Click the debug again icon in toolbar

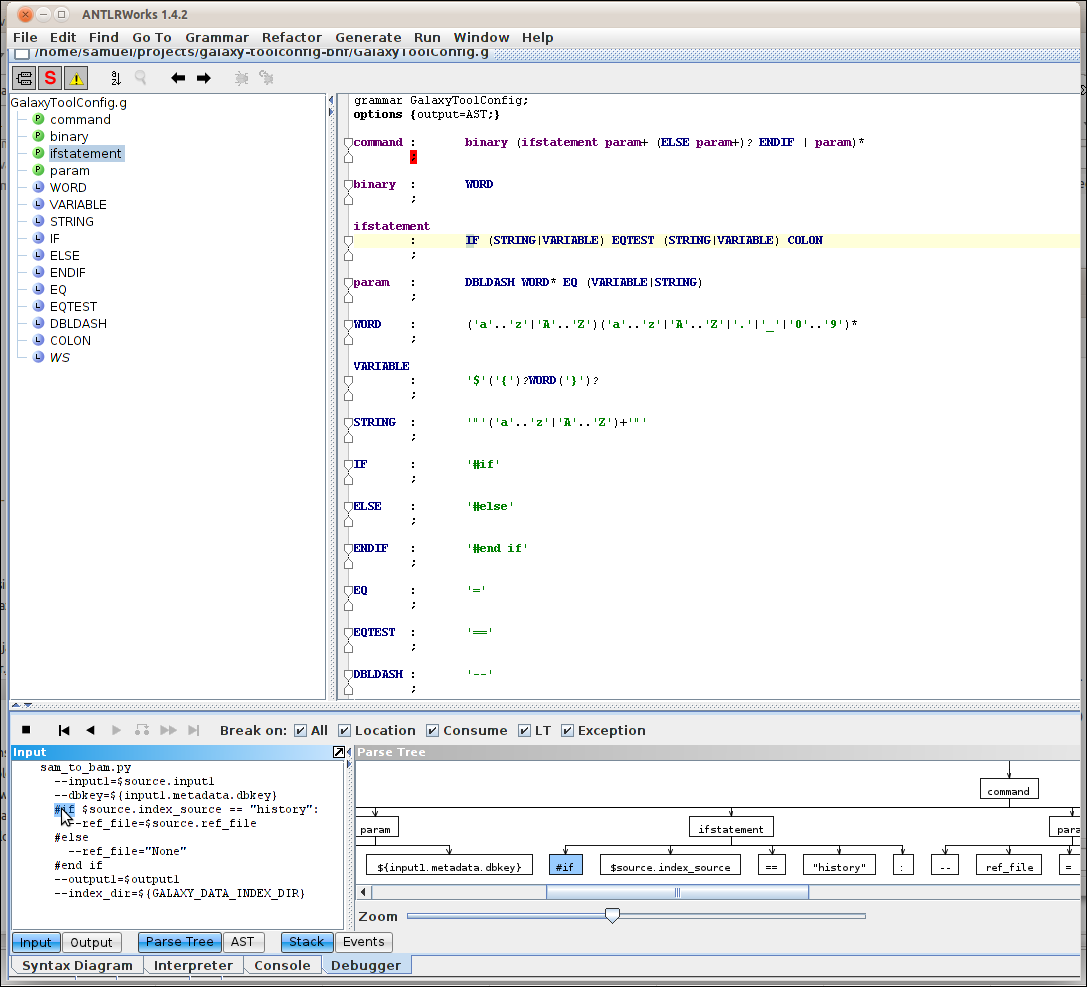point(266,78)
